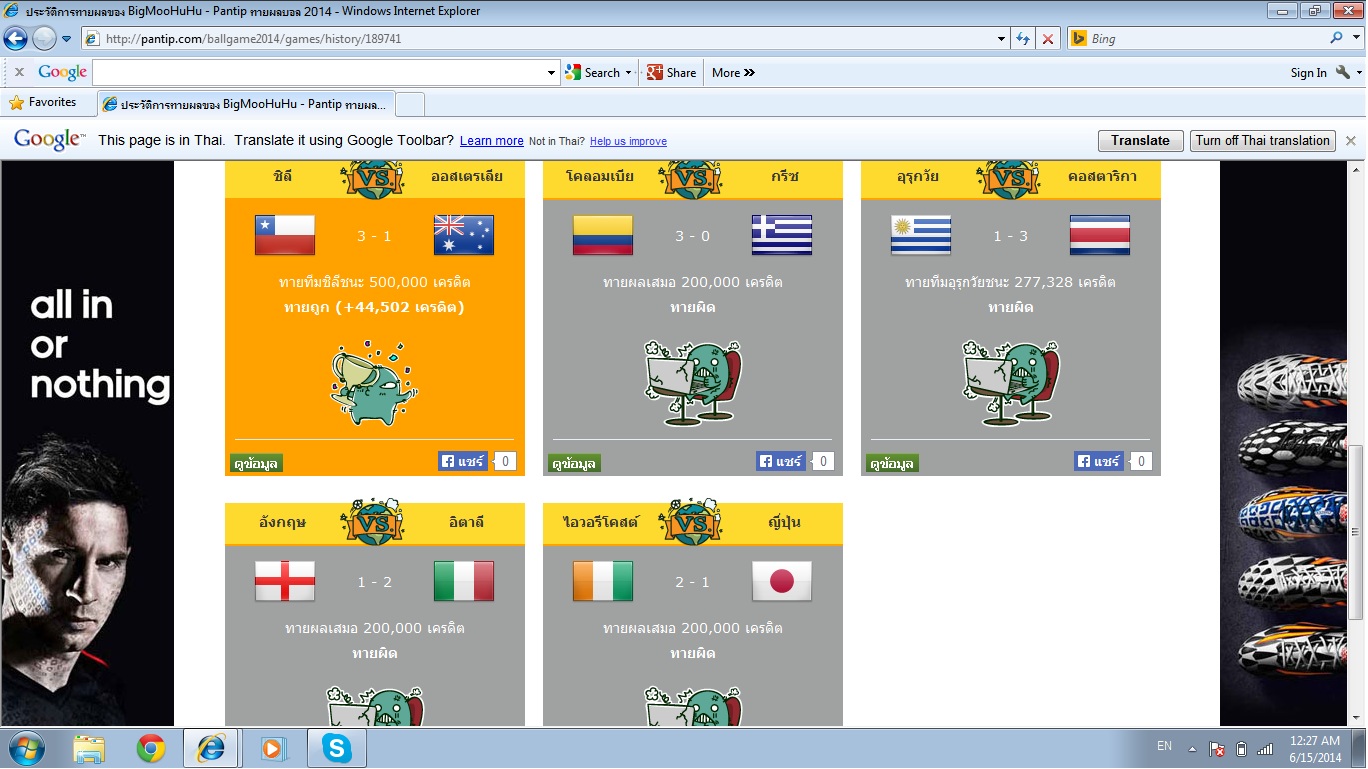Share the Uruguay vs Costa Rica result on Facebook
Image resolution: width=1368 pixels, height=769 pixels.
coord(1099,461)
